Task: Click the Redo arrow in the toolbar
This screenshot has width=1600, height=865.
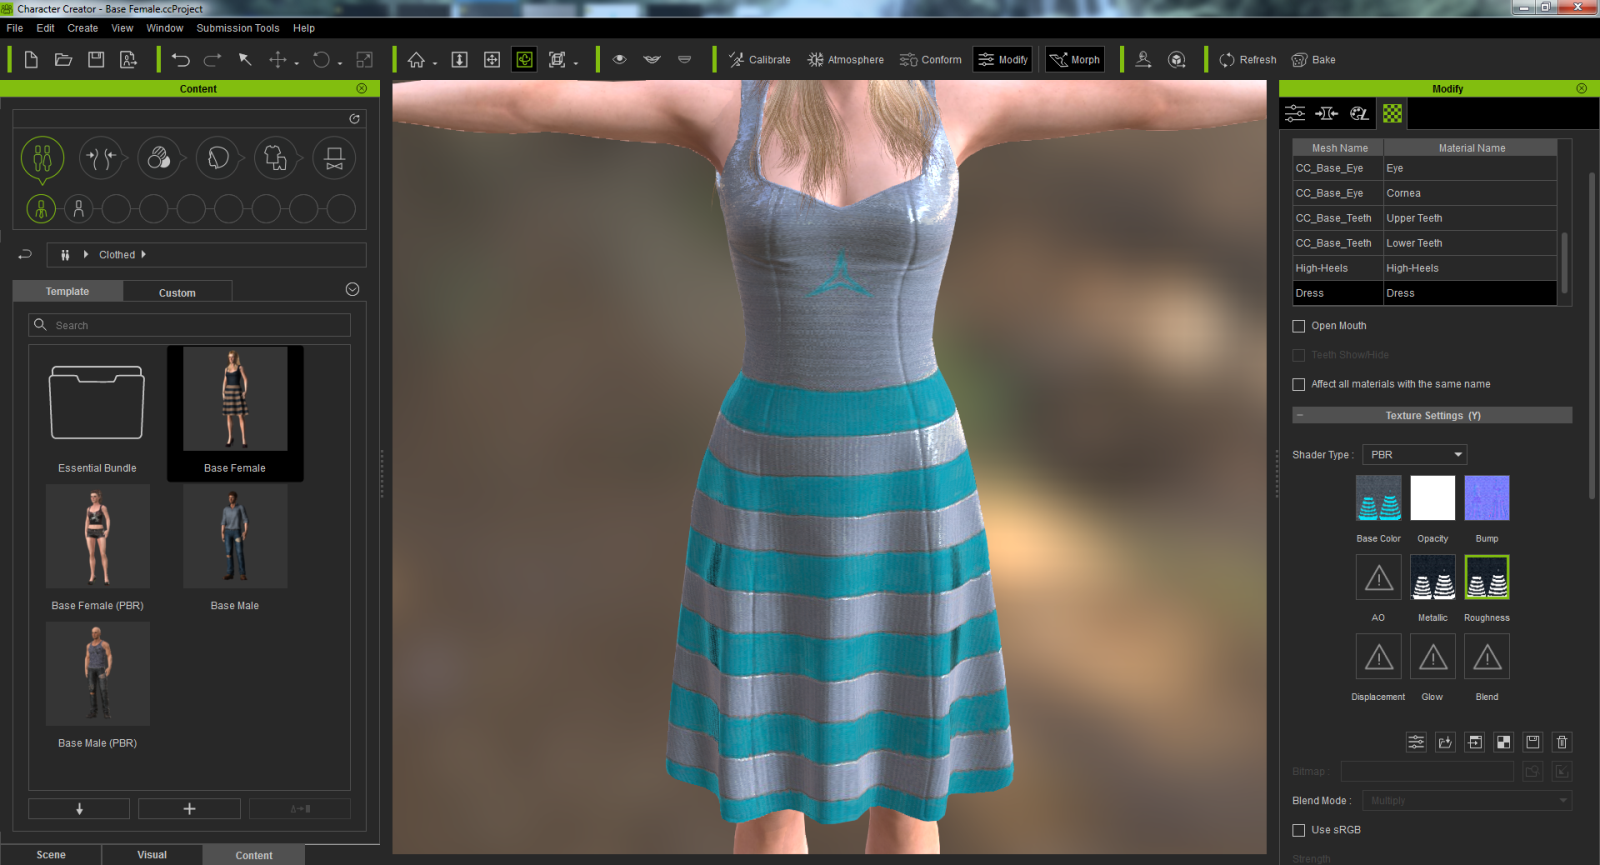Action: 213,60
